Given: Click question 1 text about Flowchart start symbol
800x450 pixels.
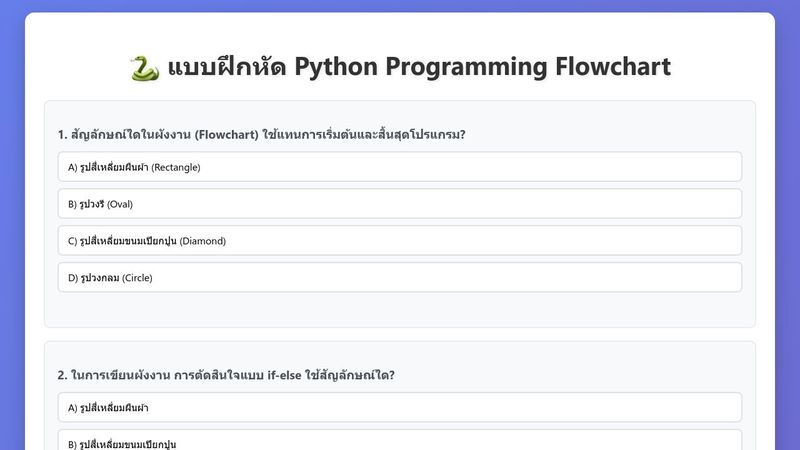Looking at the screenshot, I should pyautogui.click(x=261, y=135).
